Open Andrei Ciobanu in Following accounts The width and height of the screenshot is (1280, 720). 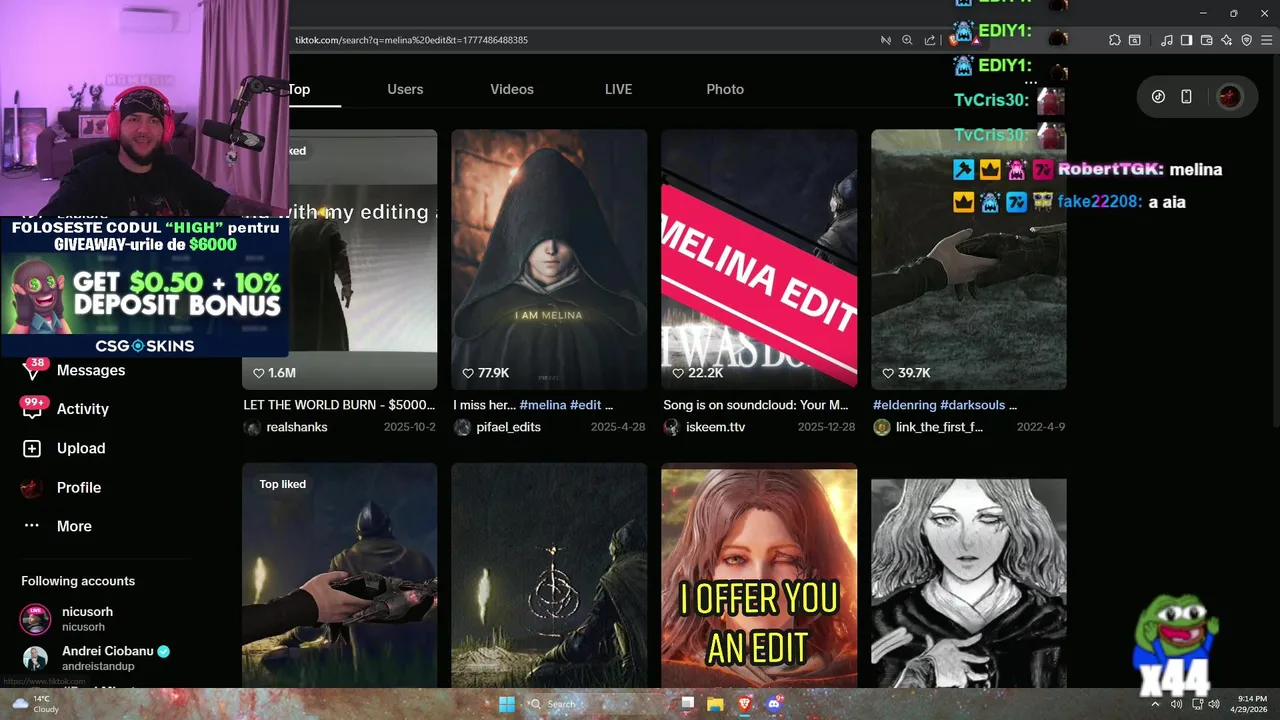(96, 658)
